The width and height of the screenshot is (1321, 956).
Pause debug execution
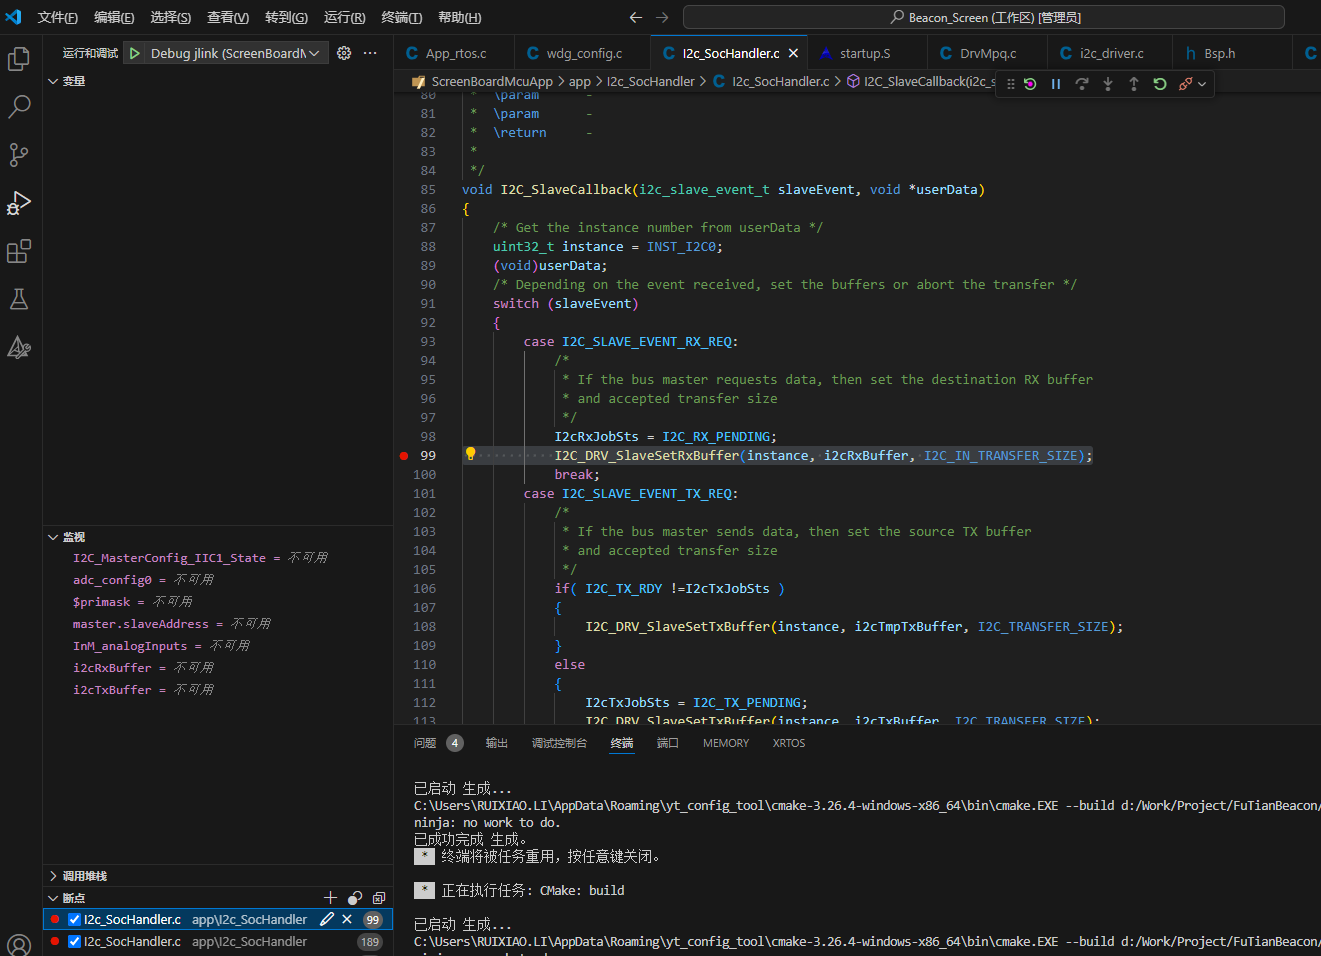(x=1056, y=84)
